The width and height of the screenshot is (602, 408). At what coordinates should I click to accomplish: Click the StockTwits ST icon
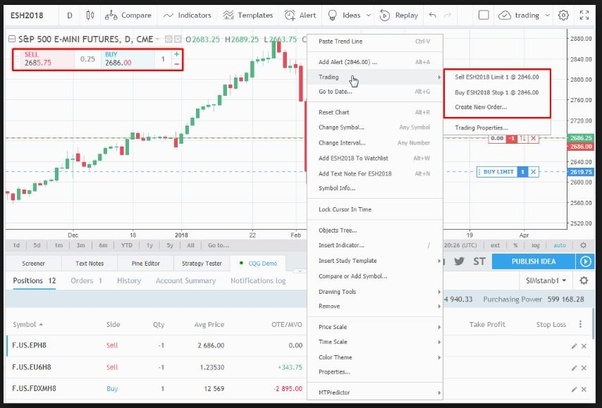479,261
